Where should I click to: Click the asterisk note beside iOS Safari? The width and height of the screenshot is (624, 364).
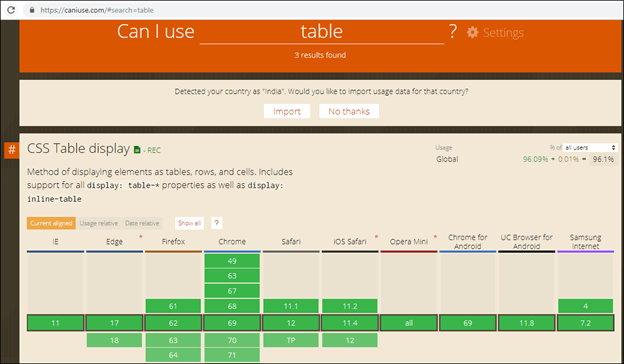click(x=376, y=237)
